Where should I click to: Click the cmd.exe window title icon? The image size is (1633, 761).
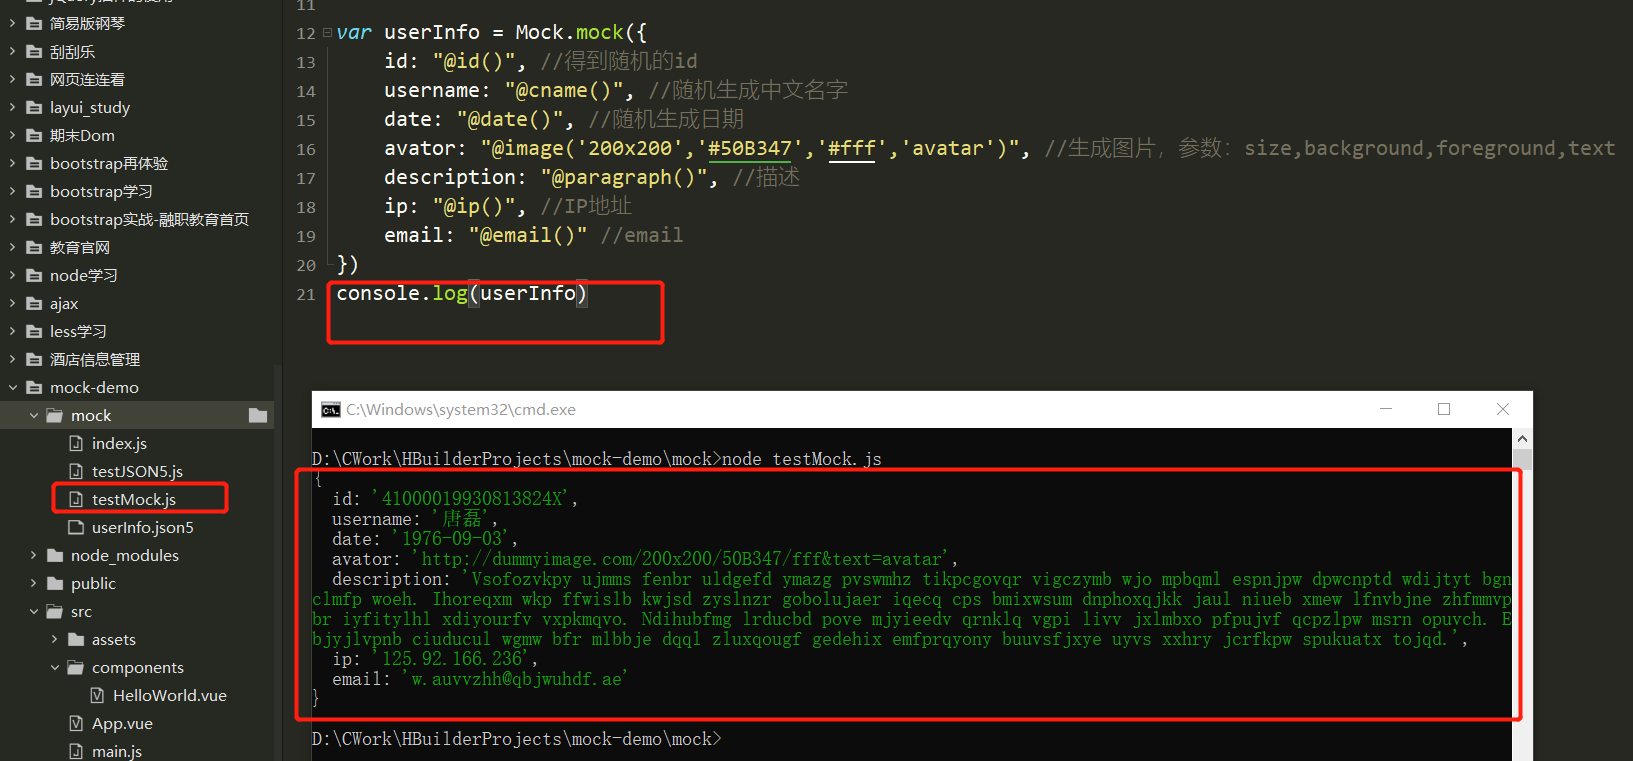331,410
